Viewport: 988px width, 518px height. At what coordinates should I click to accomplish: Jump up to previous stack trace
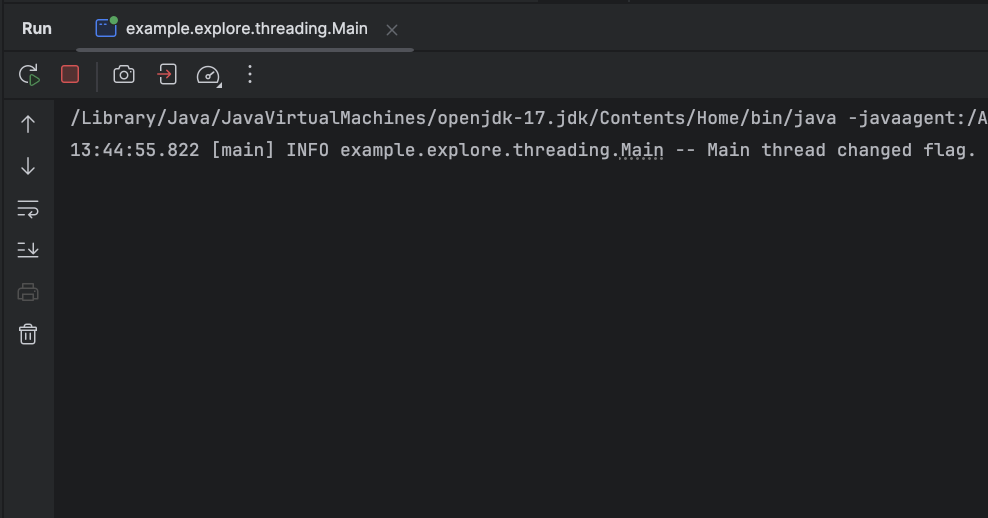pyautogui.click(x=28, y=124)
